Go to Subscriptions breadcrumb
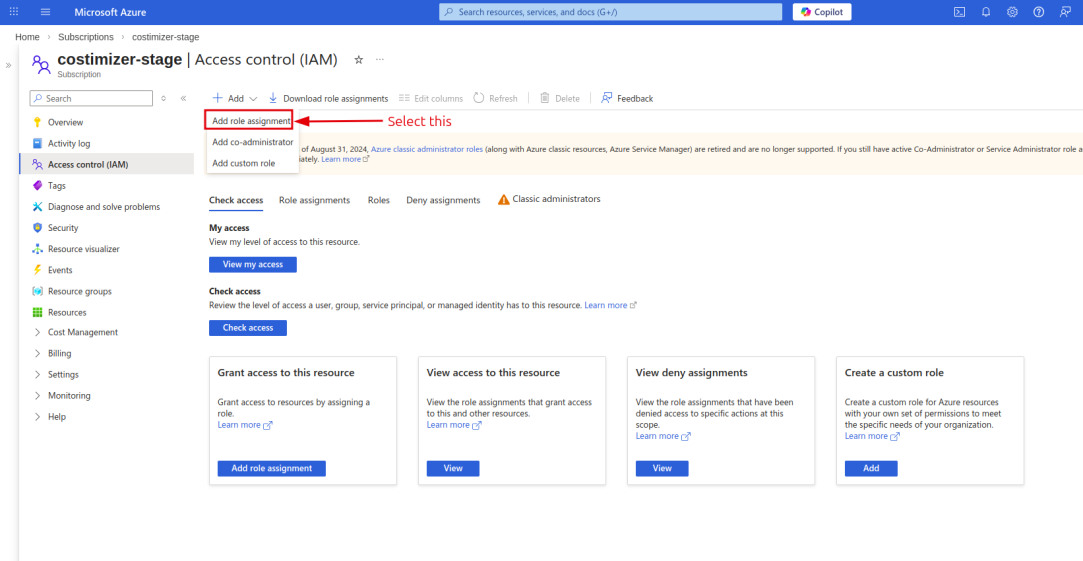This screenshot has height=561, width=1083. click(x=86, y=37)
